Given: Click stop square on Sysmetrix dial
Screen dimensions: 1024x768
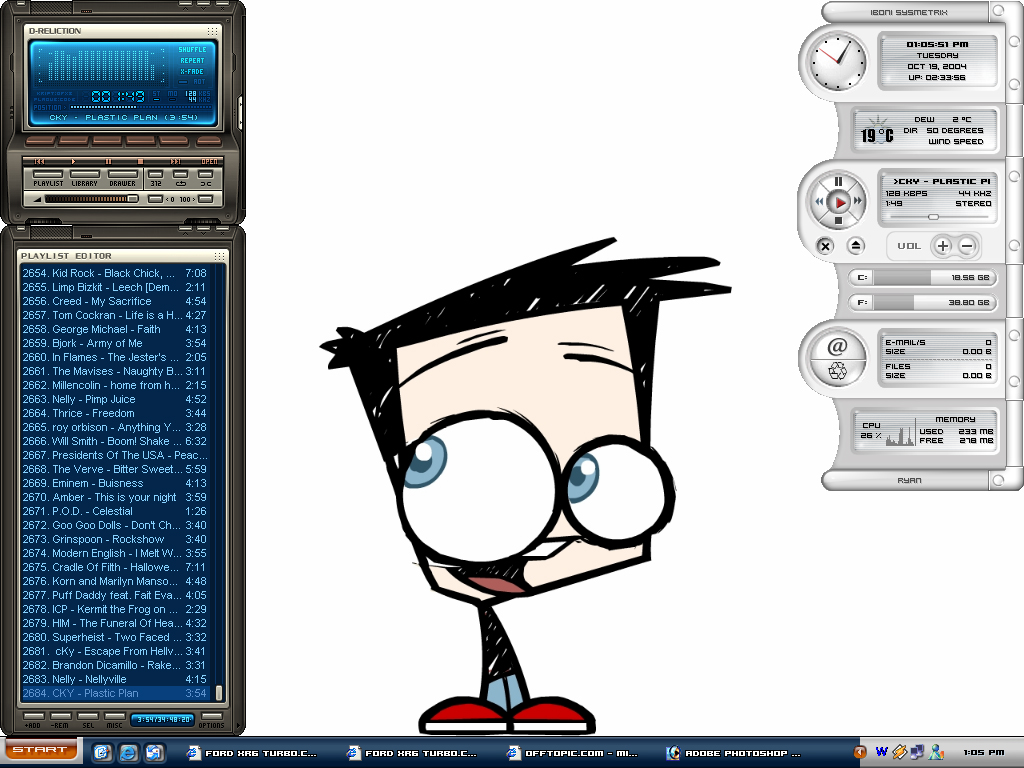Looking at the screenshot, I should point(839,221).
